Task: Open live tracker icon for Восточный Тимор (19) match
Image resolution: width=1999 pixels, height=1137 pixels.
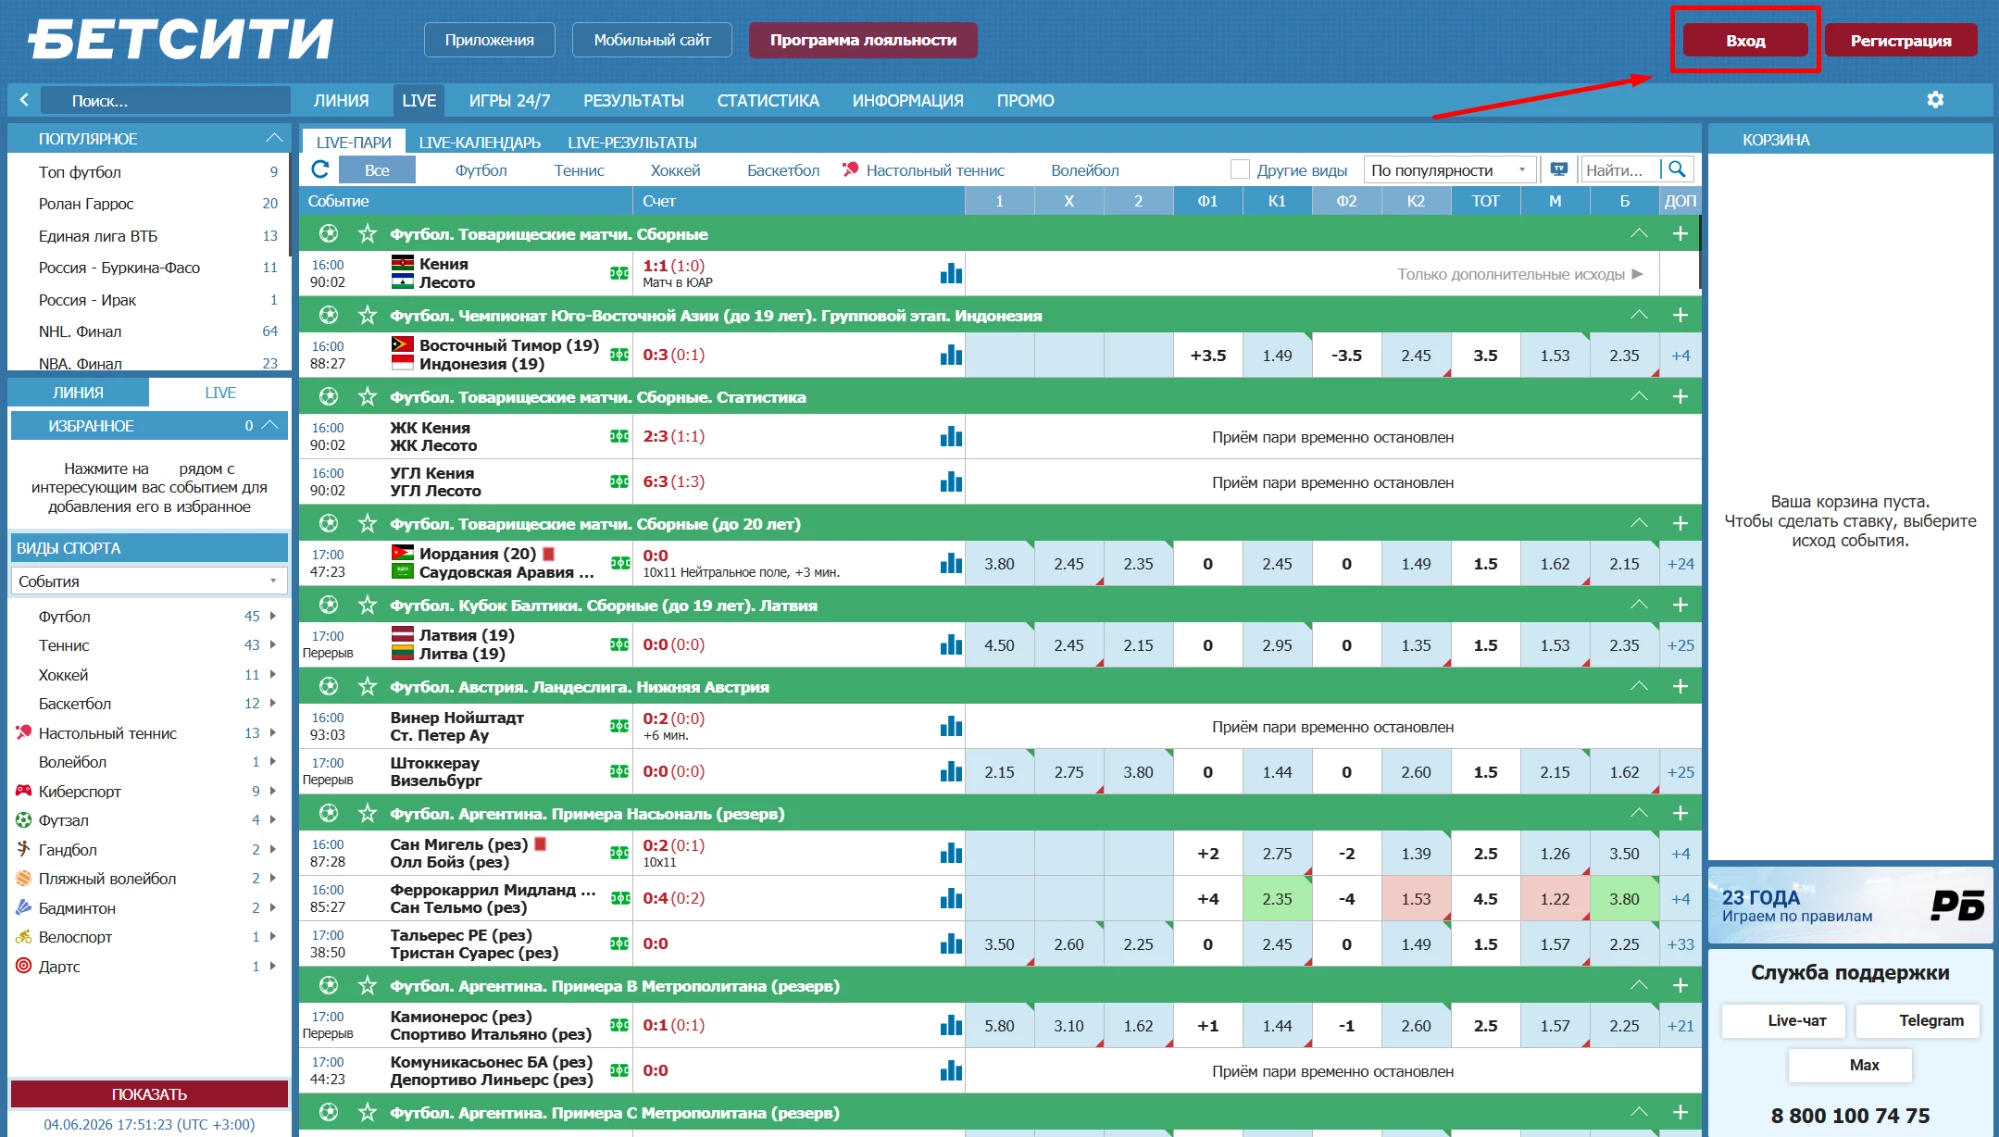Action: pos(620,355)
